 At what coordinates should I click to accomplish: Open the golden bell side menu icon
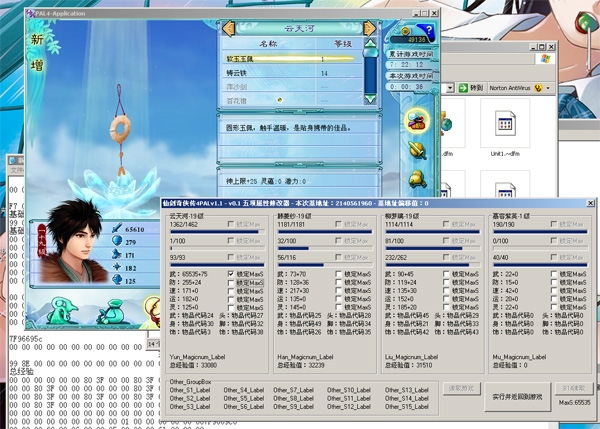pos(417,178)
